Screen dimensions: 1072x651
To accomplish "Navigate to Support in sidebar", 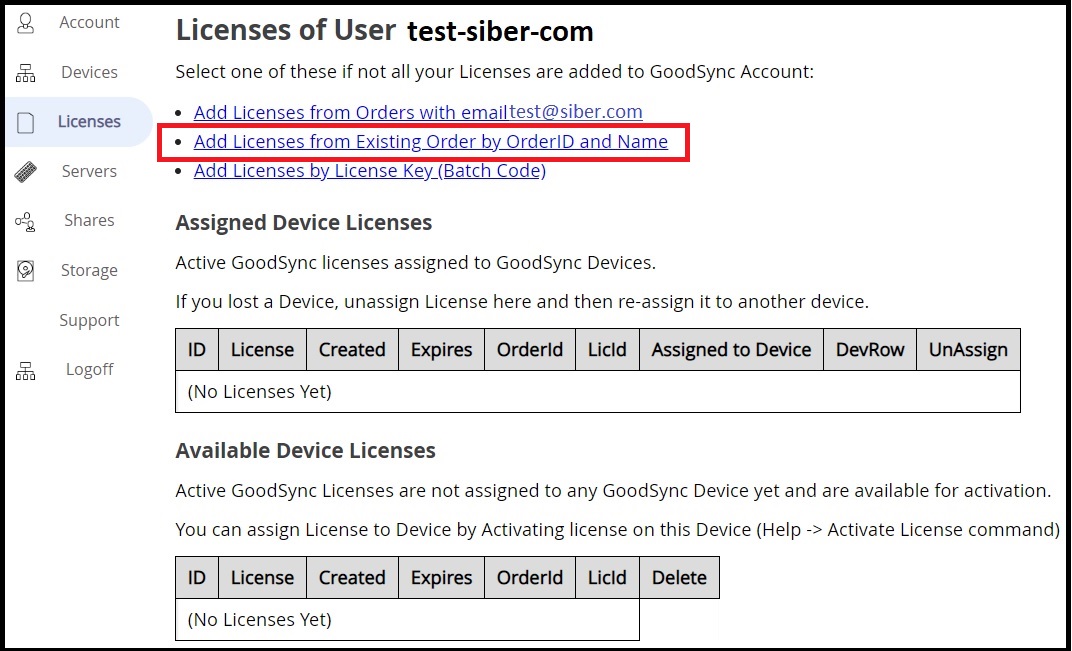I will coord(89,320).
